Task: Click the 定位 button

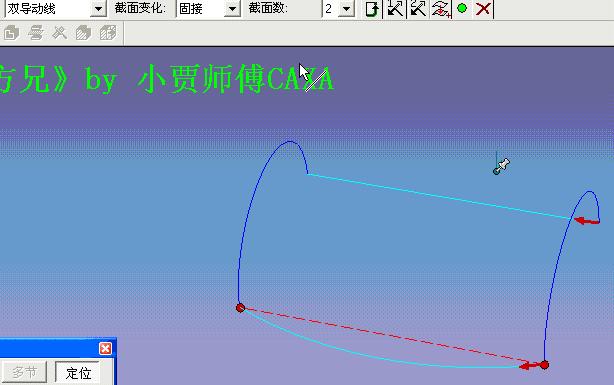Action: (x=78, y=372)
